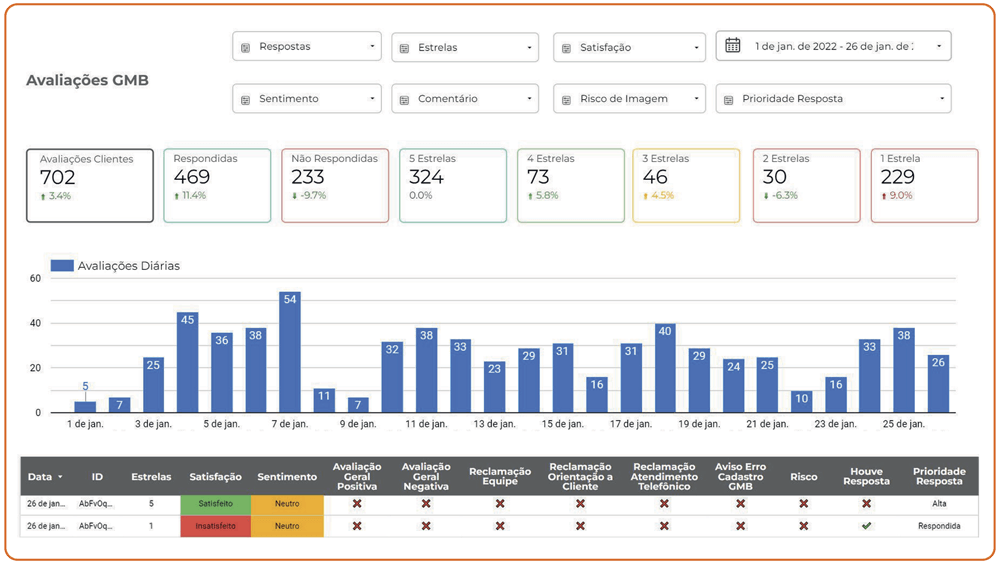
Task: Click the filter icon beside Sentimento
Action: pyautogui.click(x=246, y=100)
